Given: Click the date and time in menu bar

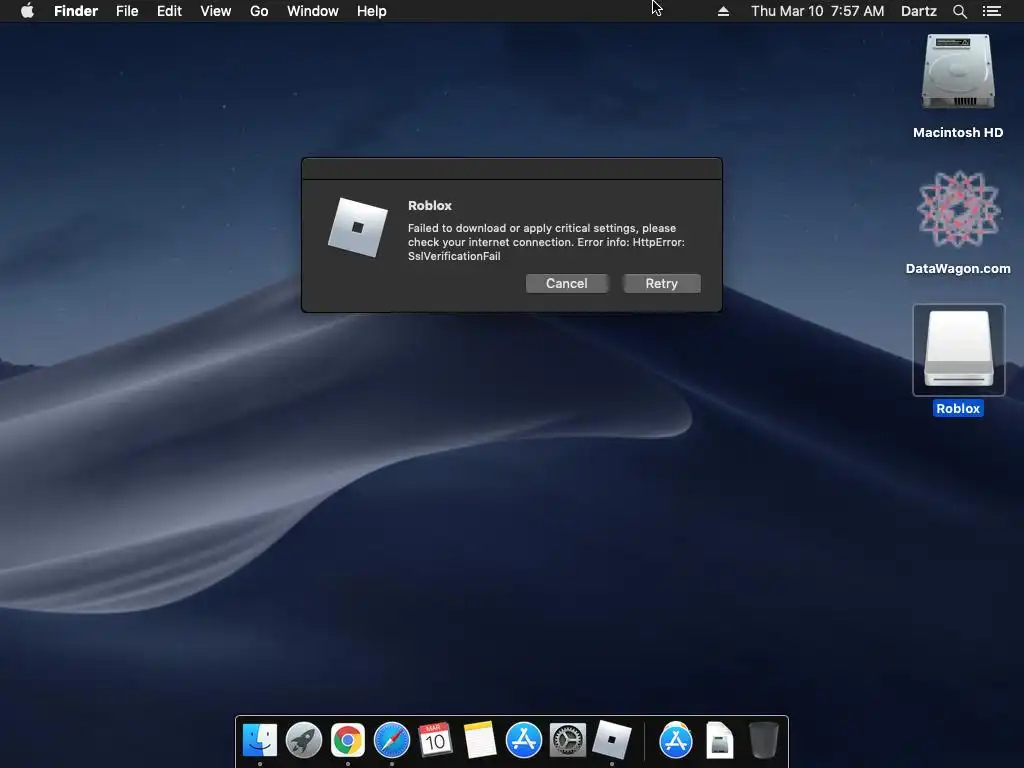Looking at the screenshot, I should click(x=818, y=11).
